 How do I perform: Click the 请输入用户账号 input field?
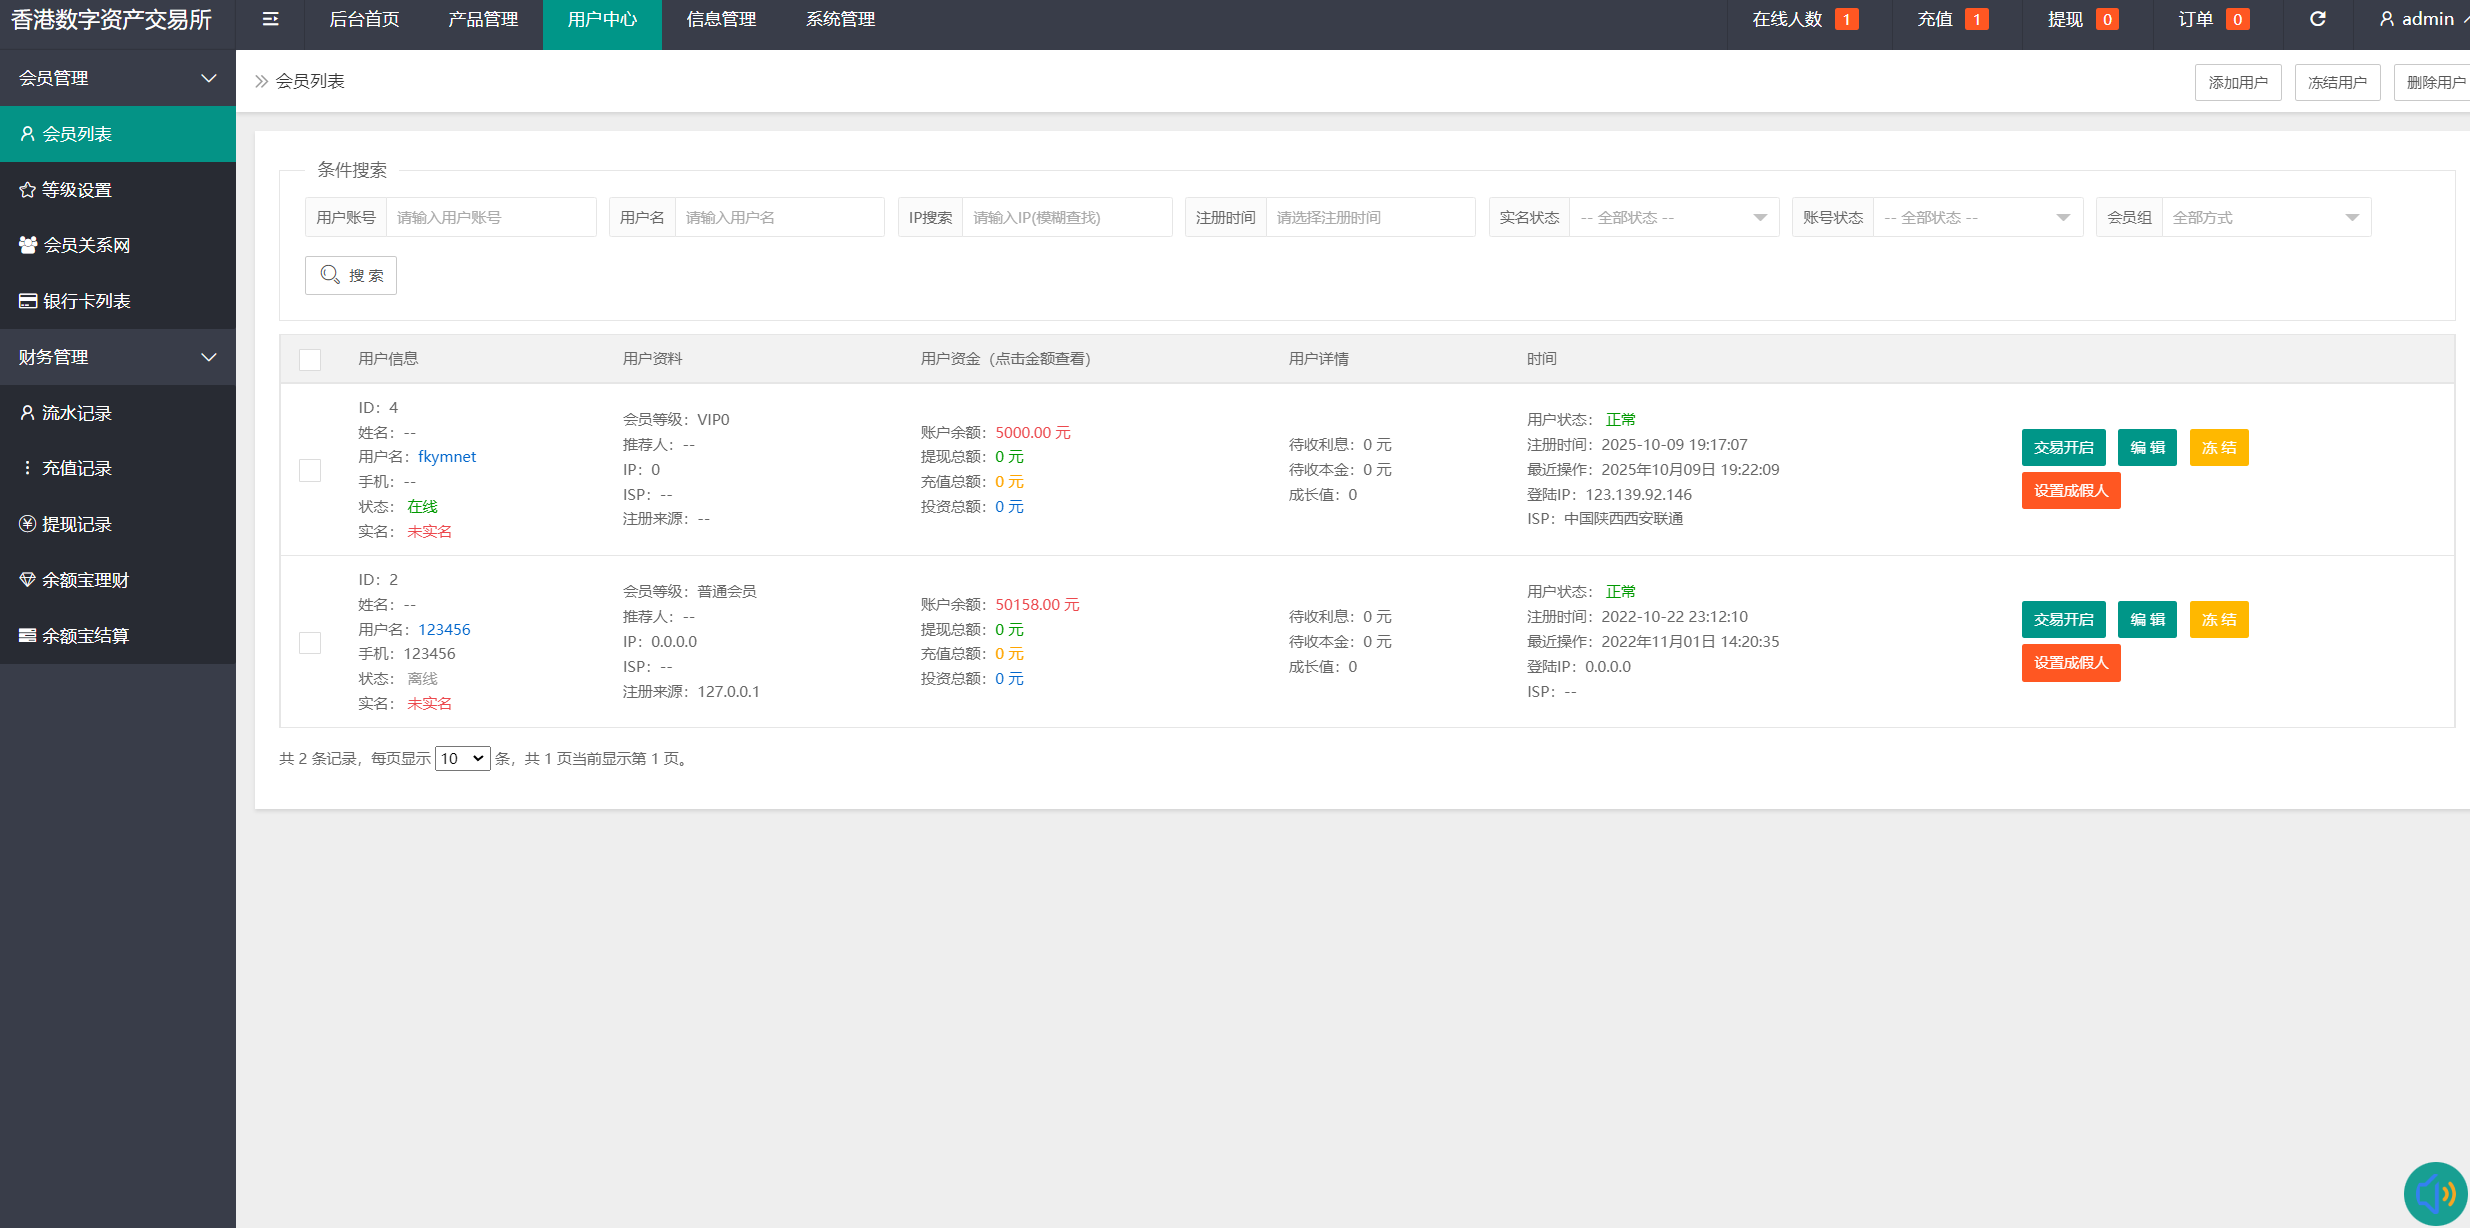(490, 217)
